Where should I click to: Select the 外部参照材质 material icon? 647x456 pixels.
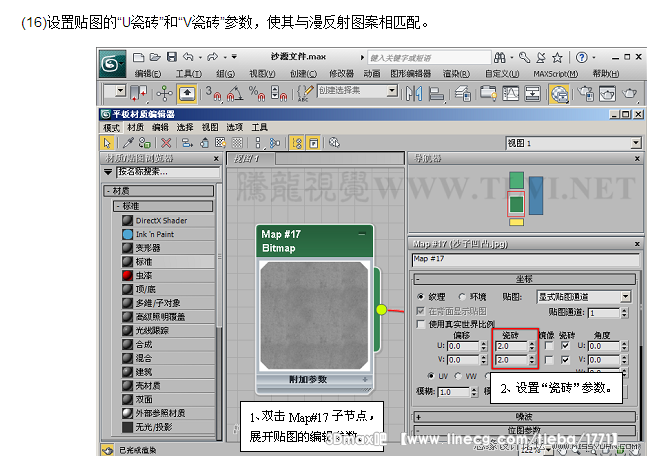[x=127, y=412]
